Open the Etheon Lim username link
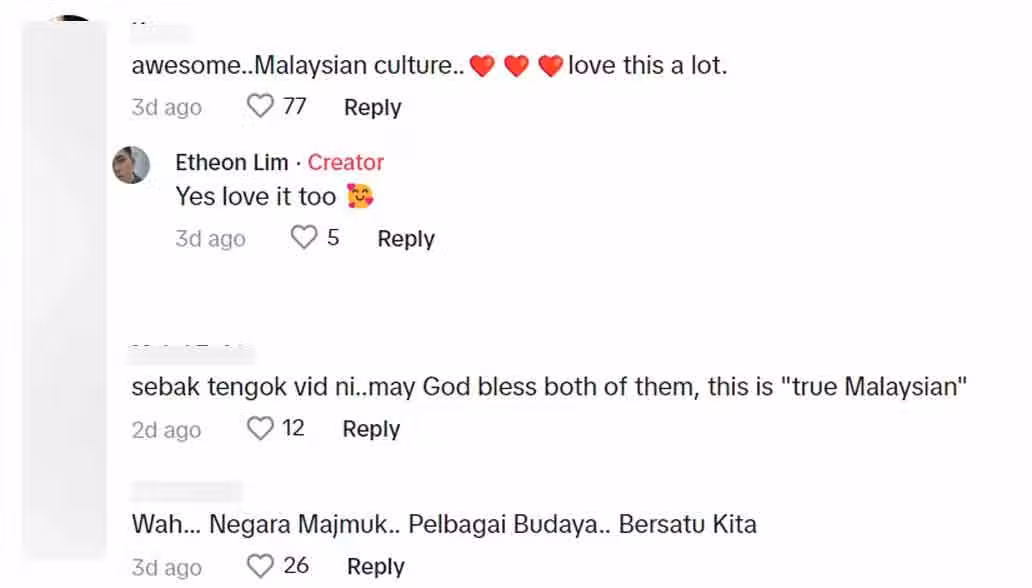This screenshot has width=1032, height=588. [x=232, y=162]
